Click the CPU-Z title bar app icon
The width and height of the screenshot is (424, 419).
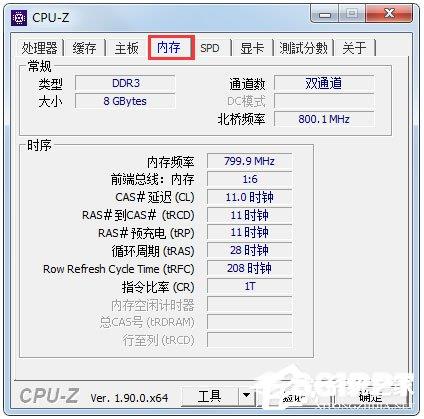point(19,18)
